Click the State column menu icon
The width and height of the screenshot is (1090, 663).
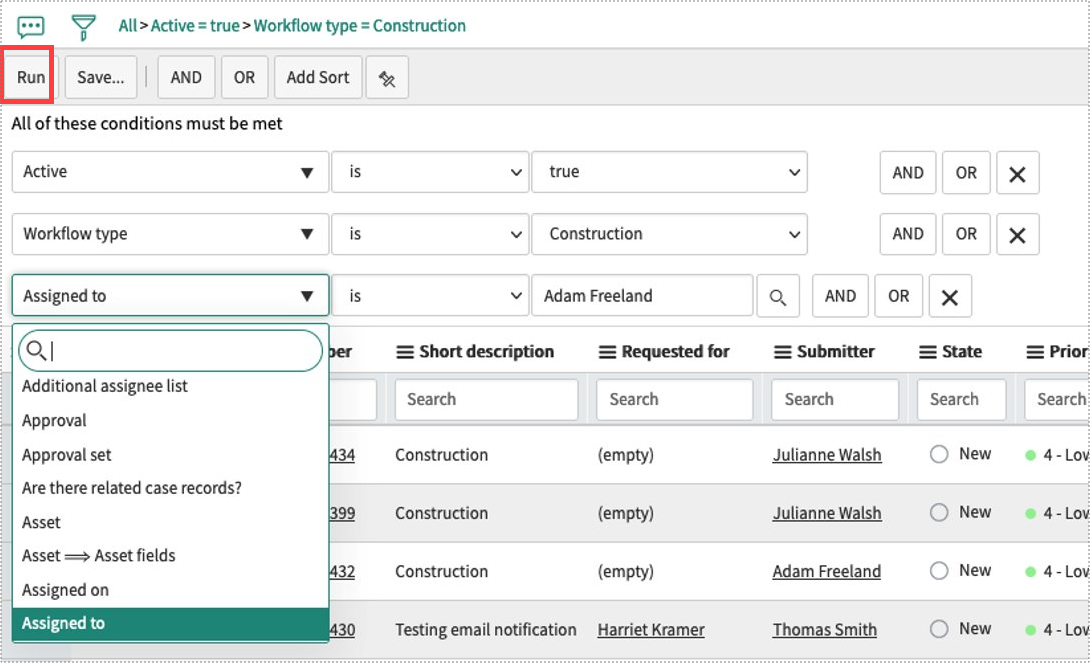[927, 352]
